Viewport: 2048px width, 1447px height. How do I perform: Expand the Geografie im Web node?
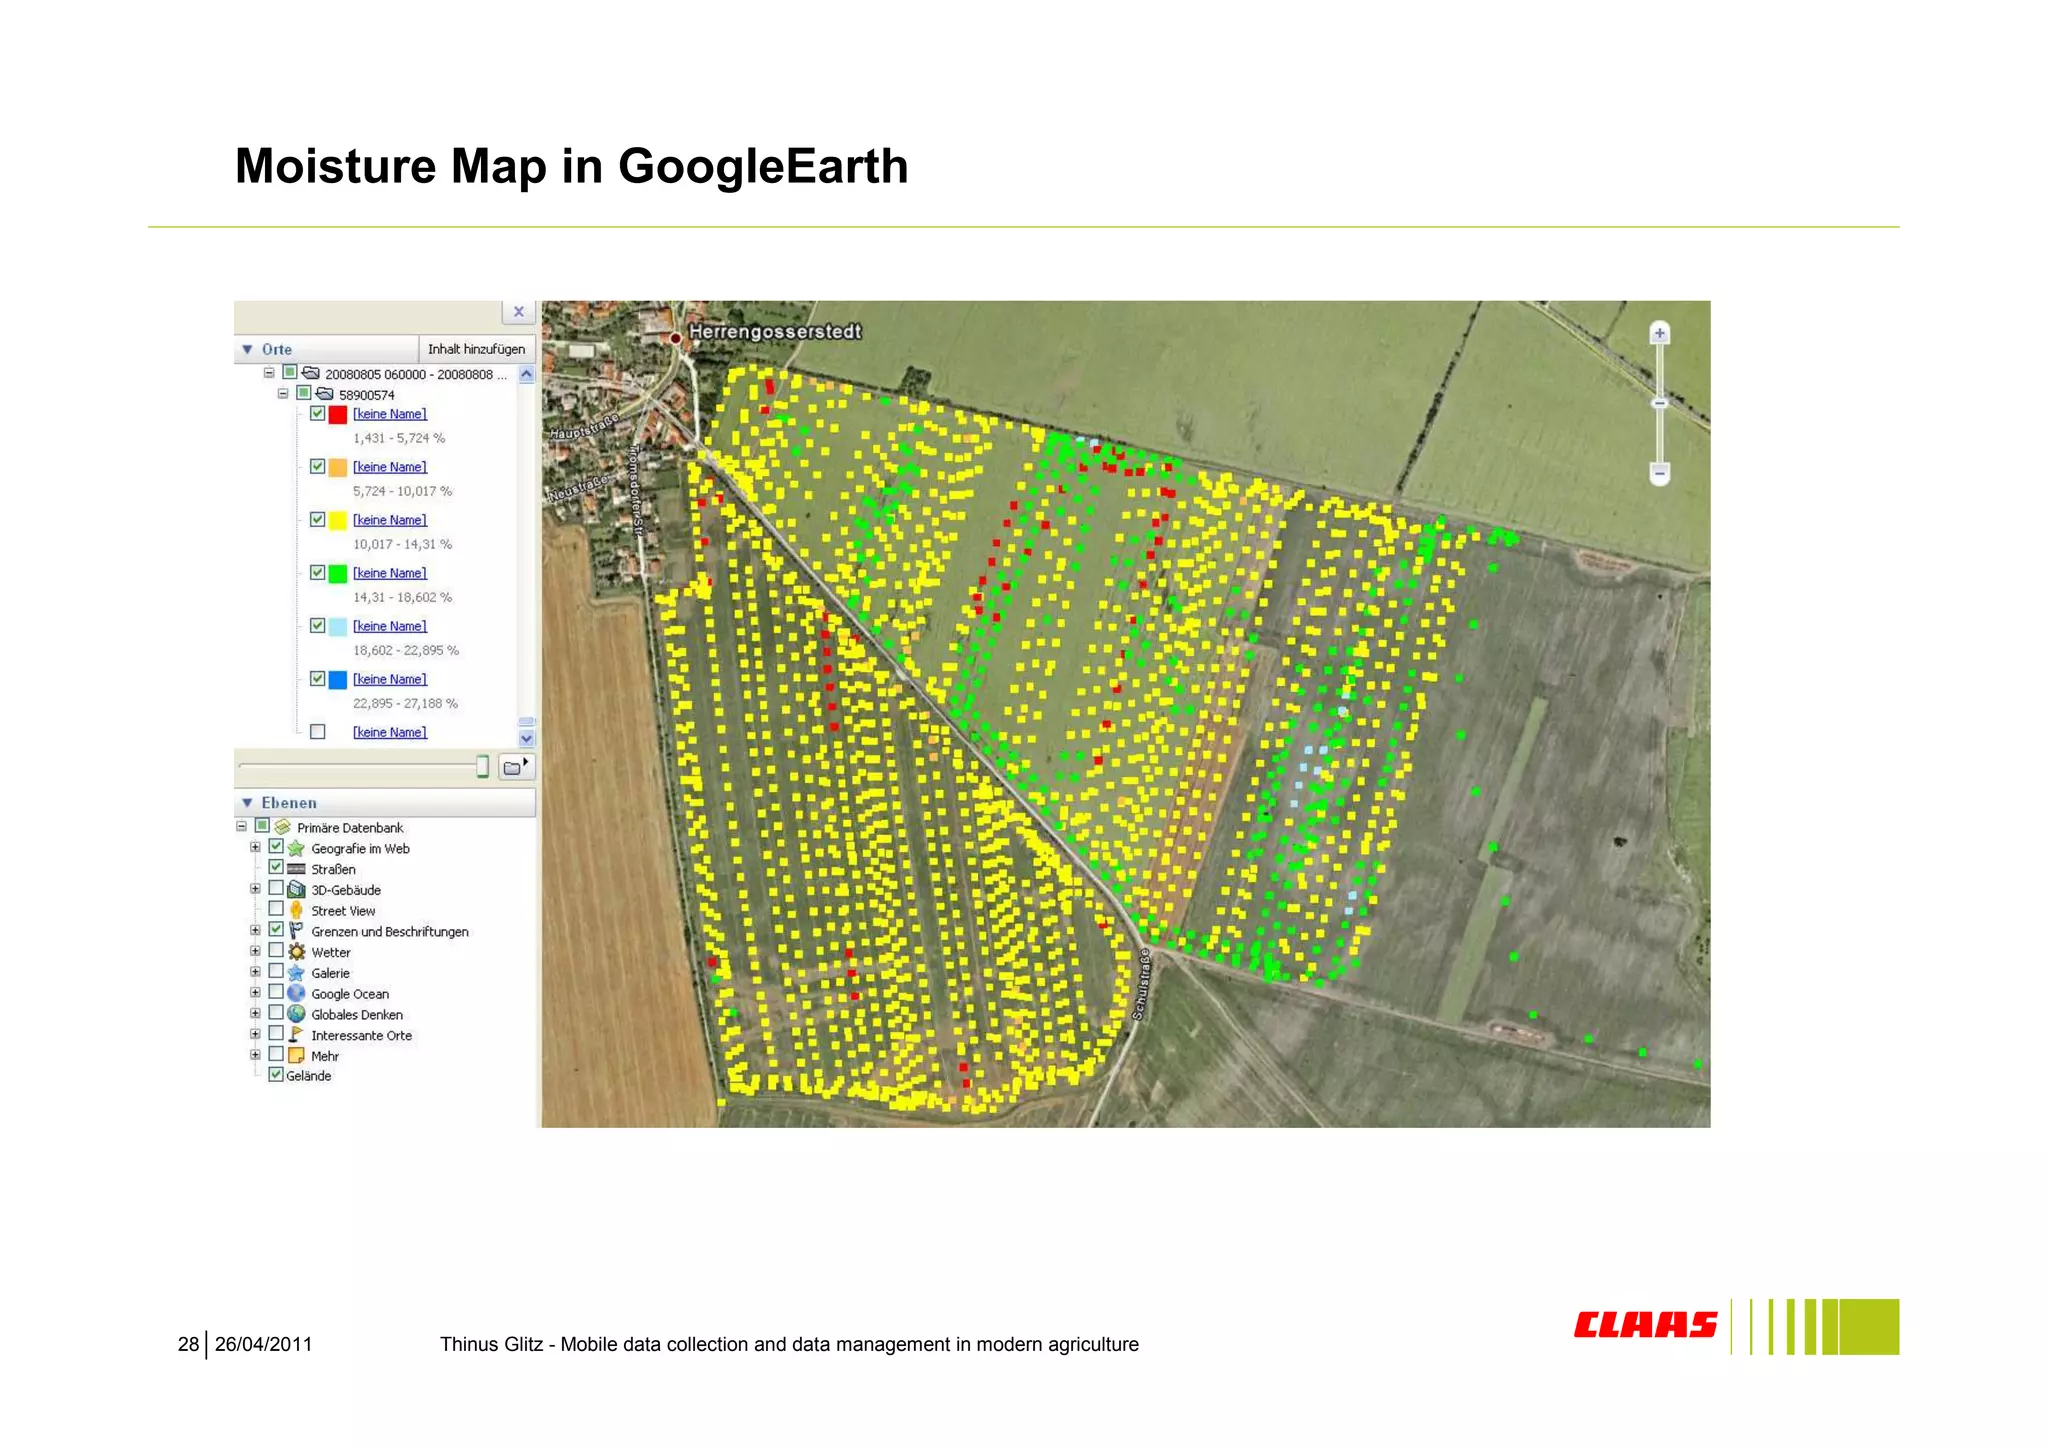pyautogui.click(x=255, y=848)
